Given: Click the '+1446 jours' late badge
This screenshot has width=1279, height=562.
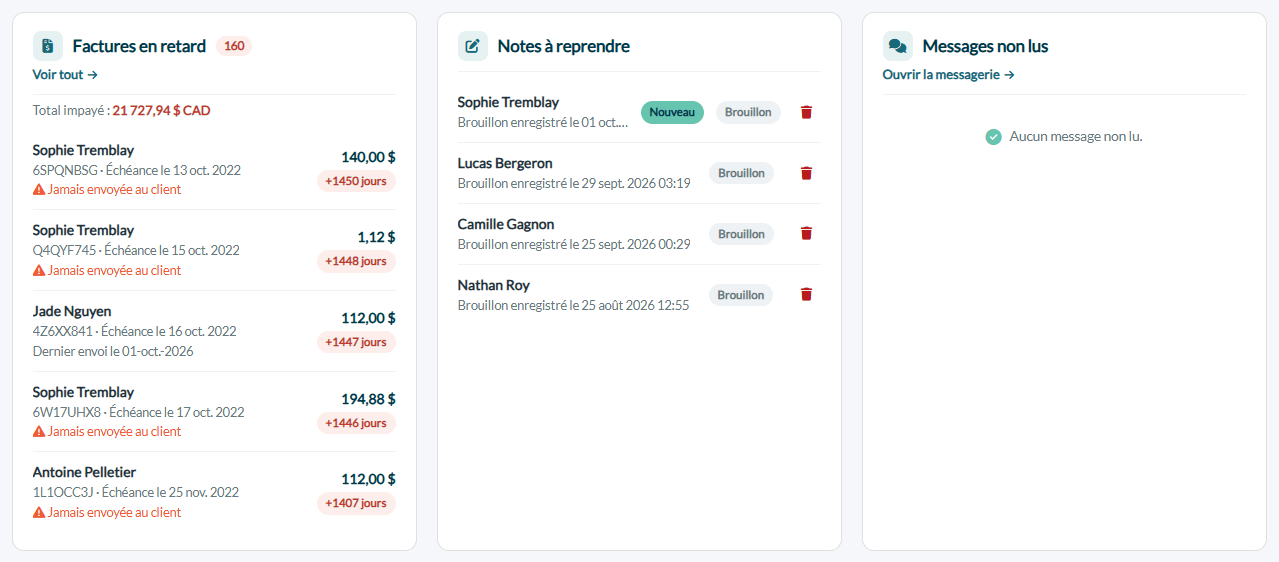Looking at the screenshot, I should [356, 423].
